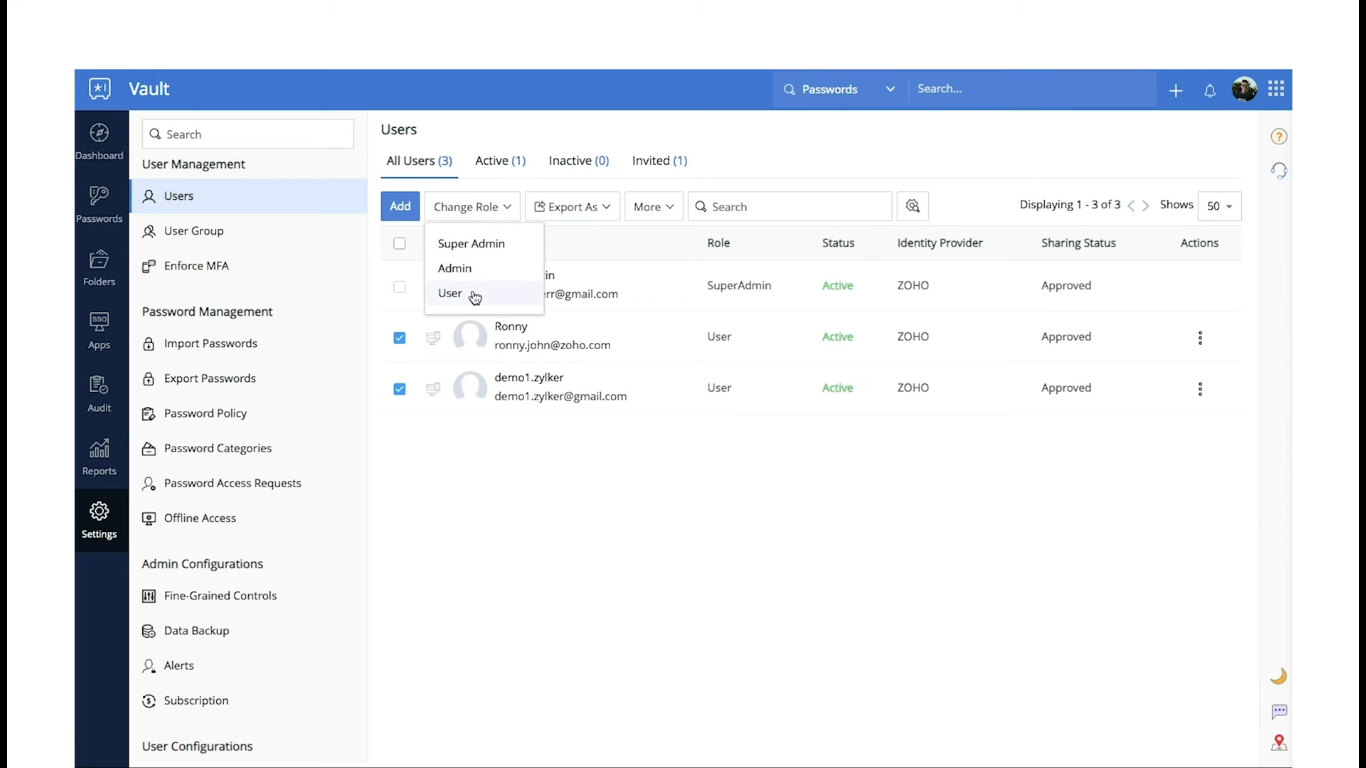Select User role option
This screenshot has height=768, width=1366.
click(484, 293)
